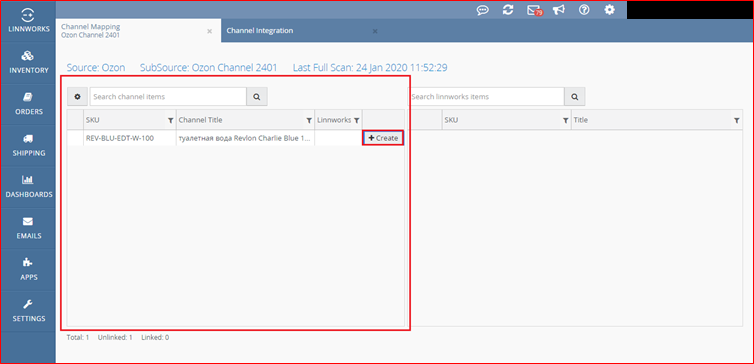Select the Revlon Charlie Blue channel title cell
The height and width of the screenshot is (364, 754).
[x=245, y=138]
